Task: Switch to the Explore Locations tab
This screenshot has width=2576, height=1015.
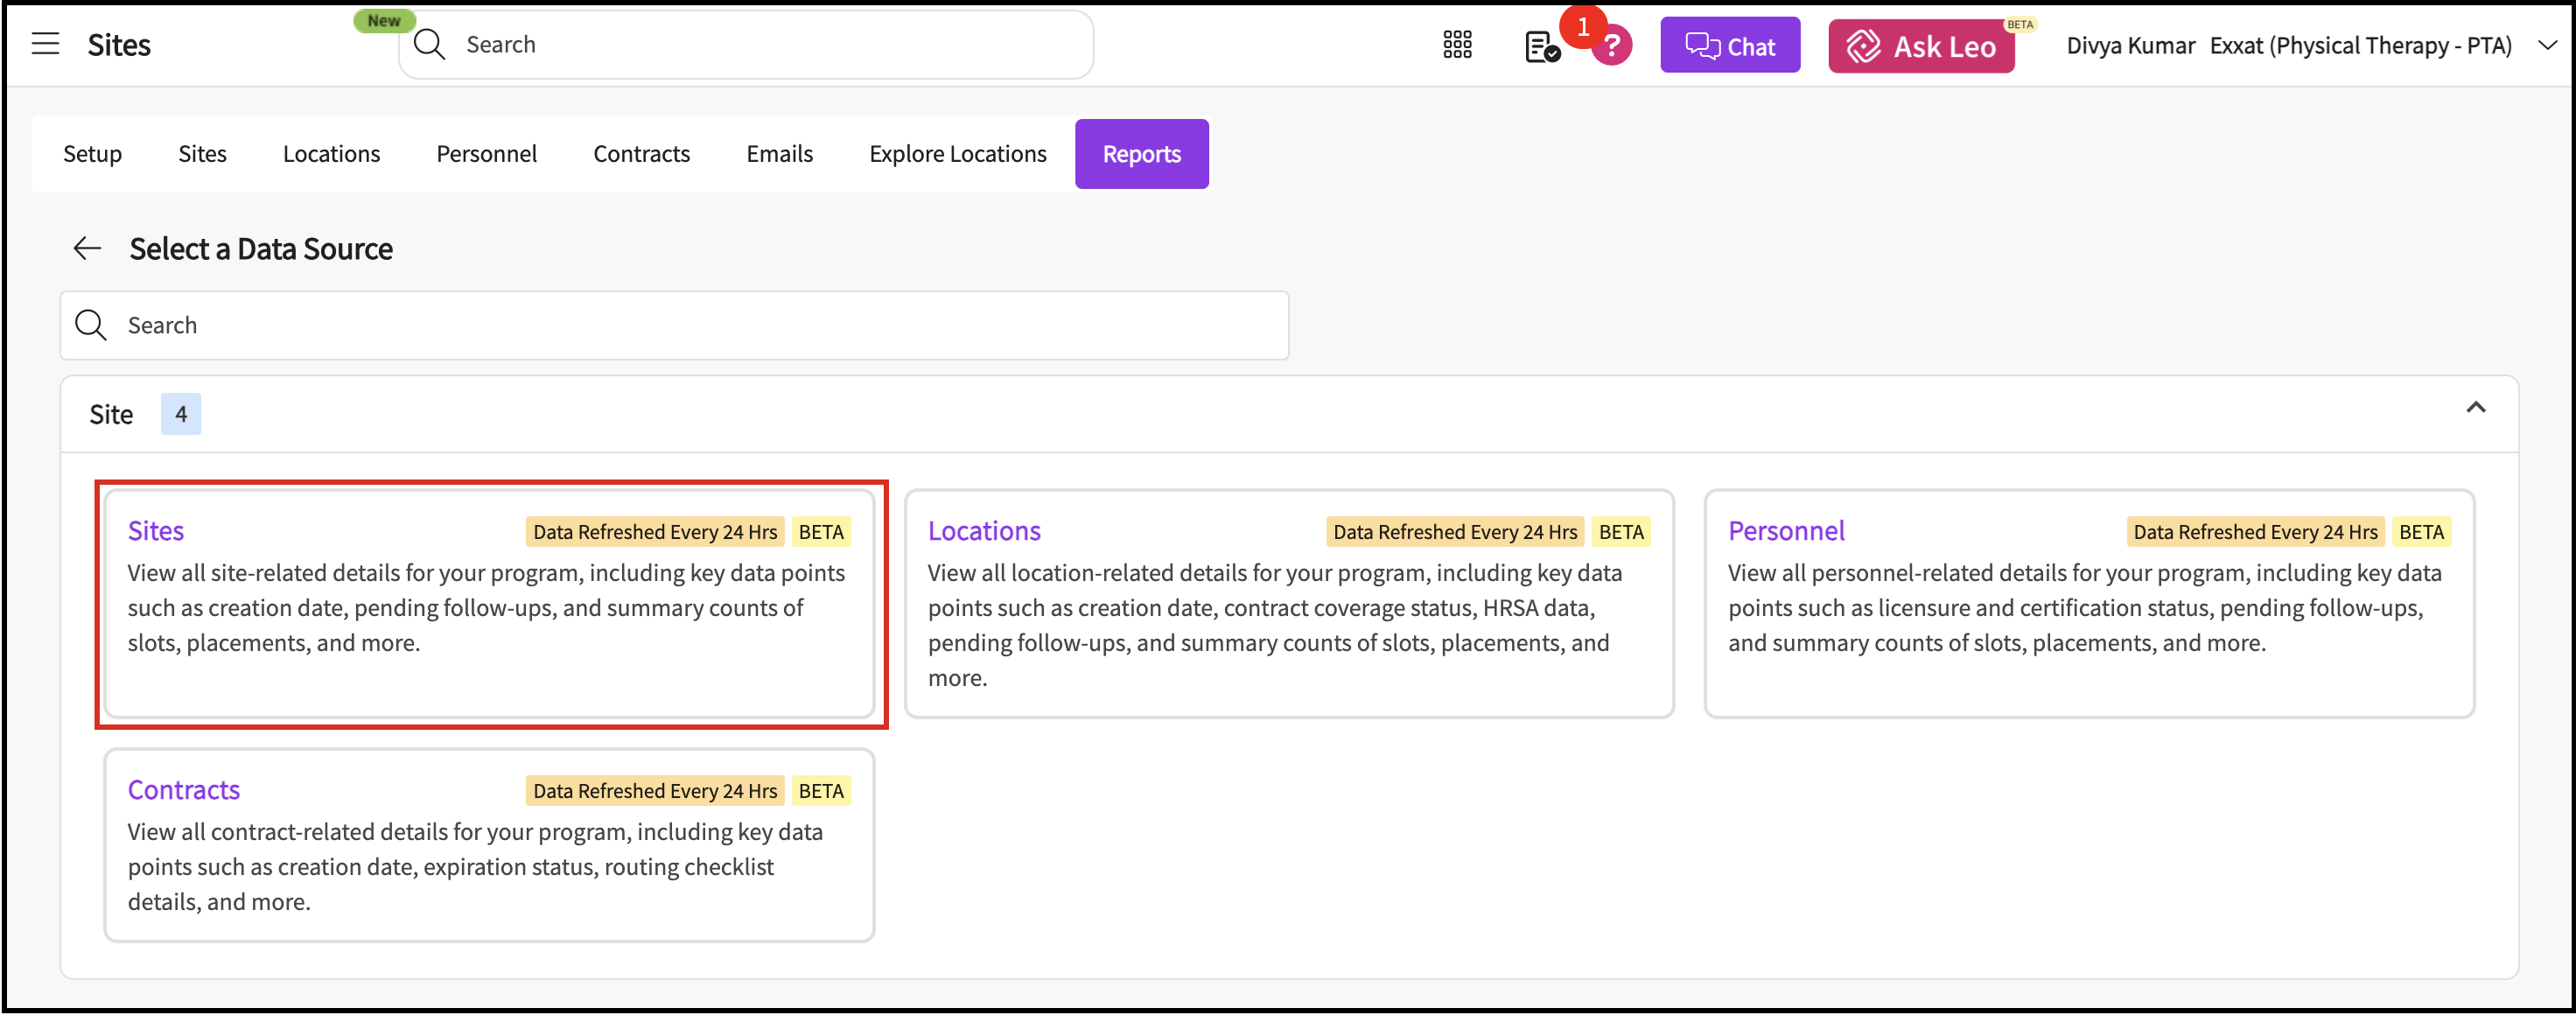Action: pyautogui.click(x=957, y=154)
